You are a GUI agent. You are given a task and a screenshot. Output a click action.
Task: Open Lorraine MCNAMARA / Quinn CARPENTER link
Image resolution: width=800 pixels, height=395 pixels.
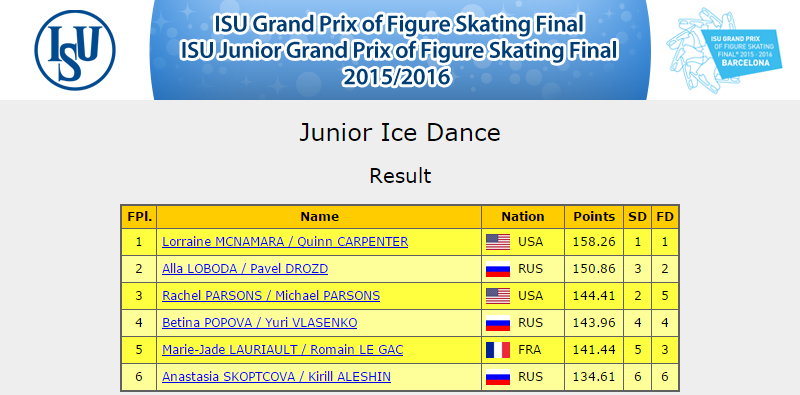pos(285,241)
